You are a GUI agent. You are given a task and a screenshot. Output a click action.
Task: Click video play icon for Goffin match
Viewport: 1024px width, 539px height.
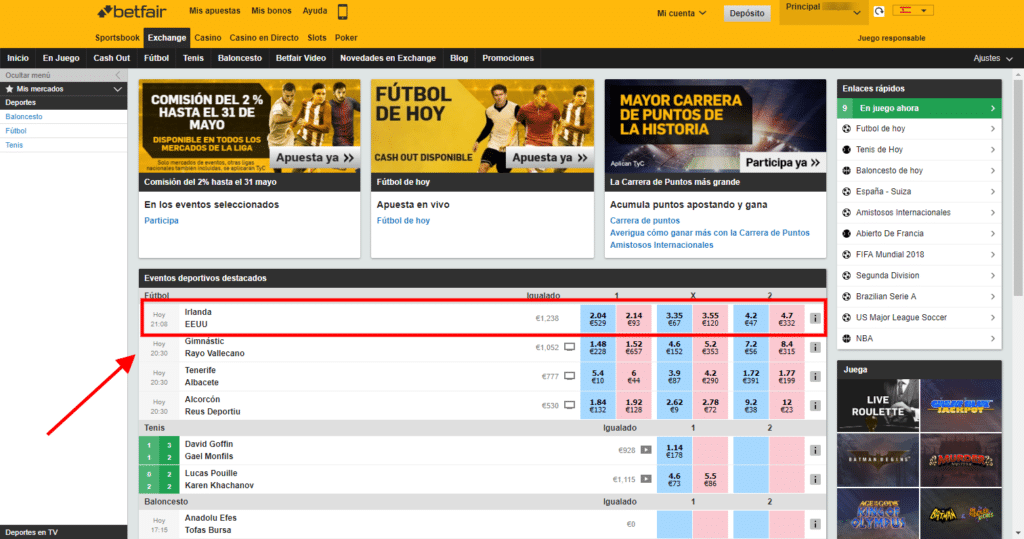pyautogui.click(x=646, y=449)
